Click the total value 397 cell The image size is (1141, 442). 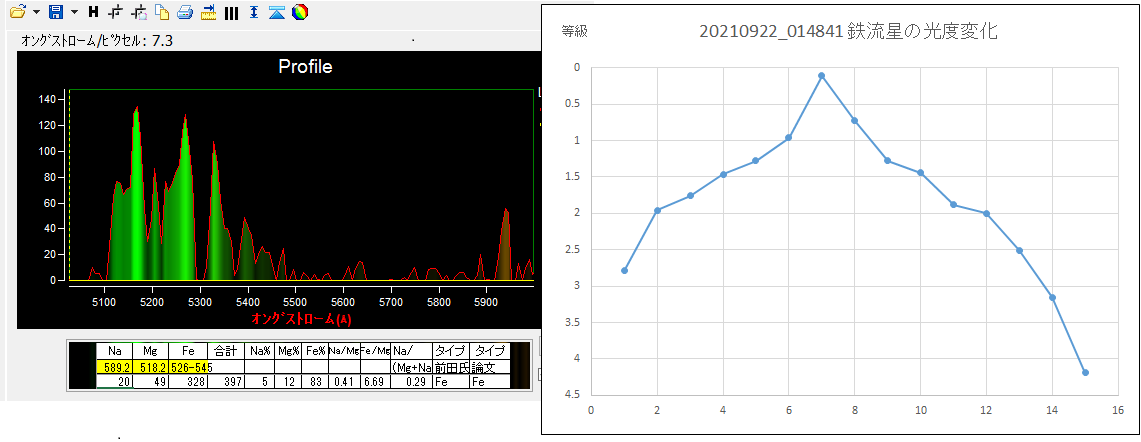226,382
